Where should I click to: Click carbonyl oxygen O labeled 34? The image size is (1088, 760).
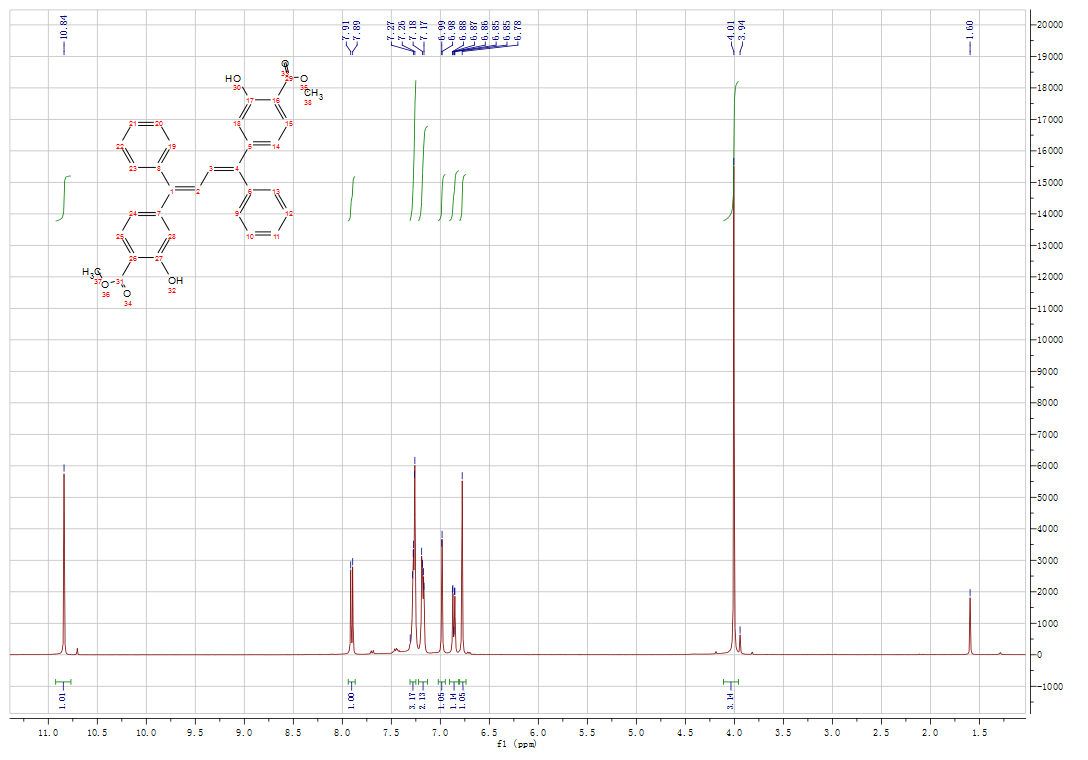point(127,294)
